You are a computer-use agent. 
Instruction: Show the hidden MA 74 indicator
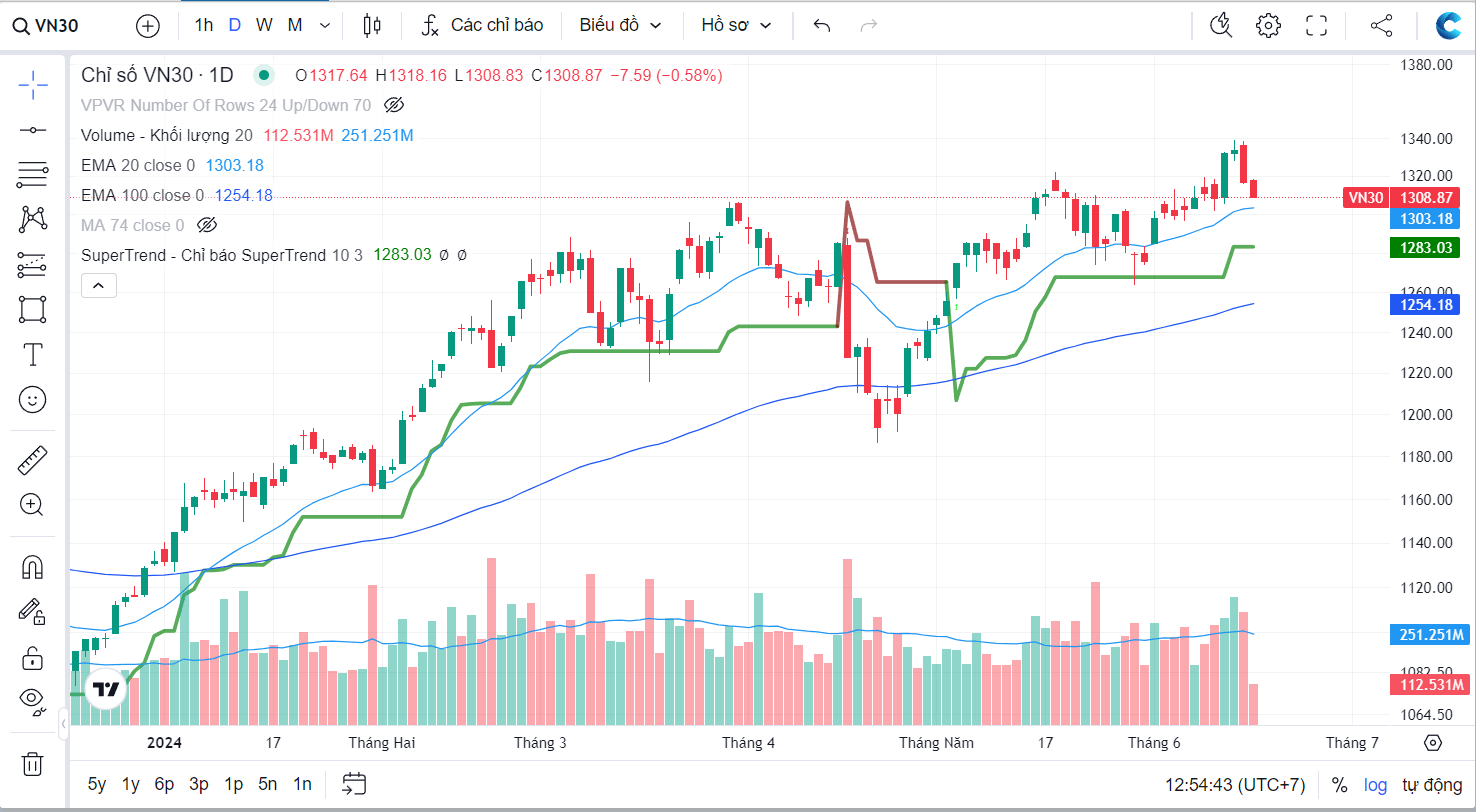coord(207,225)
